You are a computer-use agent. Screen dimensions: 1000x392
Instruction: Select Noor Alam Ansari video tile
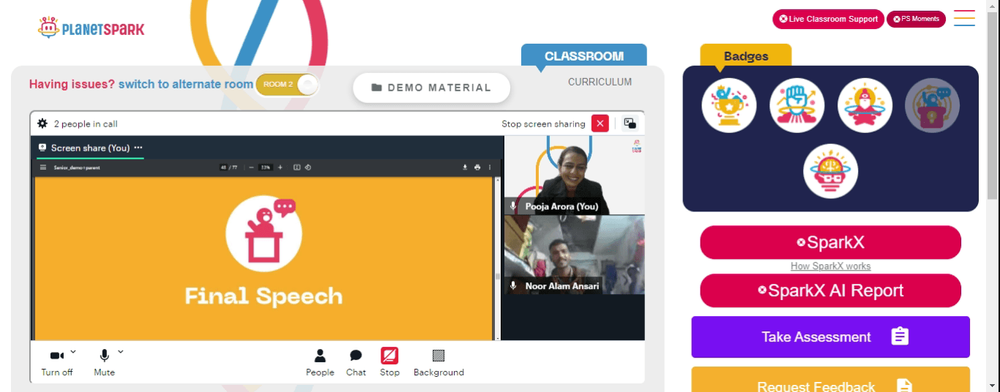[574, 254]
